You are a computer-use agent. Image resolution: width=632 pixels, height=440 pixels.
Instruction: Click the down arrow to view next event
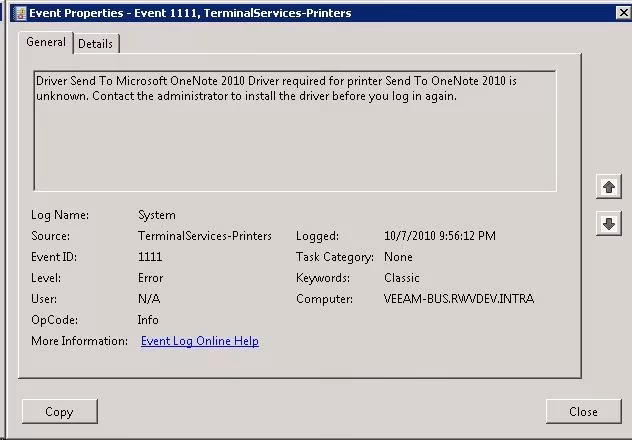tap(609, 224)
